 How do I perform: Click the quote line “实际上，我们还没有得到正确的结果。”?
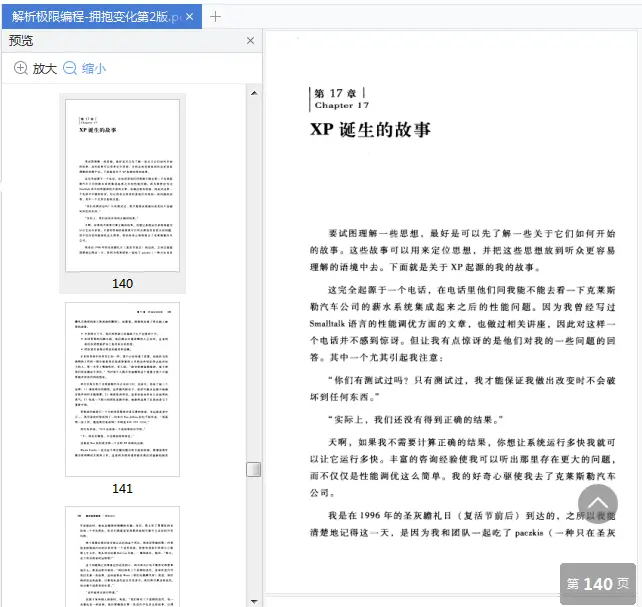click(x=416, y=420)
